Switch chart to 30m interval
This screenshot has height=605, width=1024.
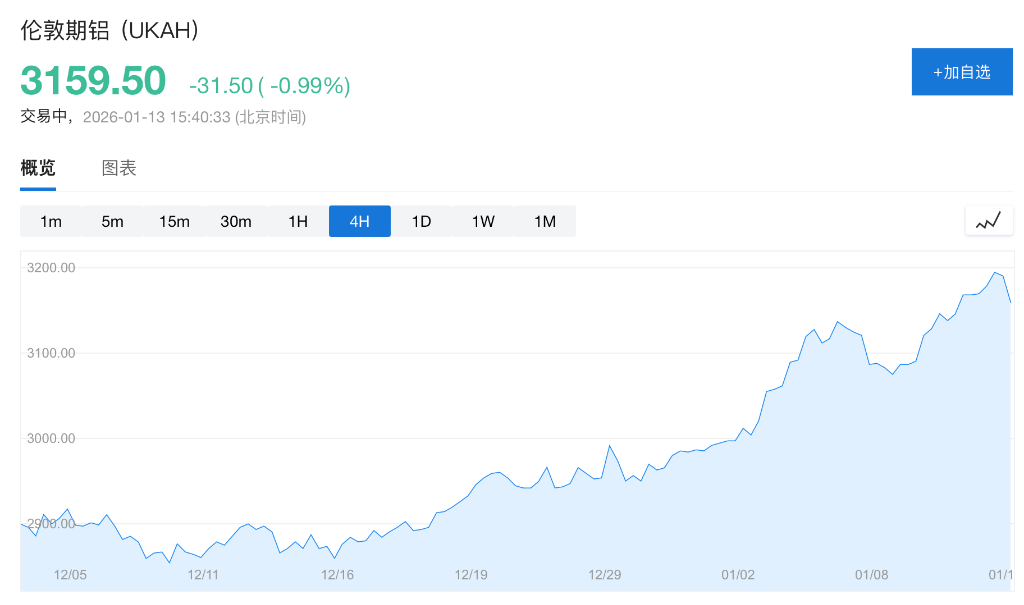click(x=236, y=221)
